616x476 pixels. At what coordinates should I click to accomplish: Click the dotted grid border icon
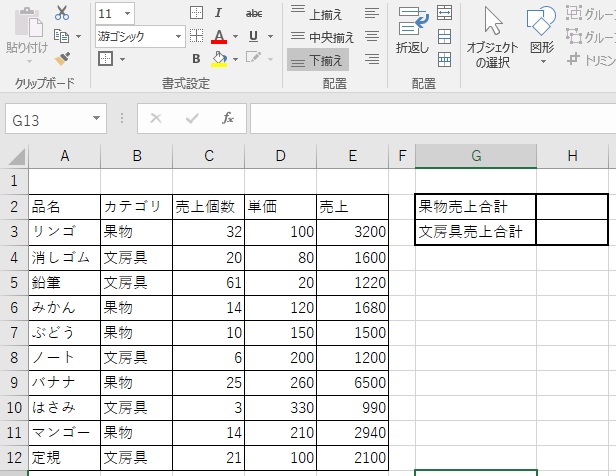pyautogui.click(x=196, y=36)
